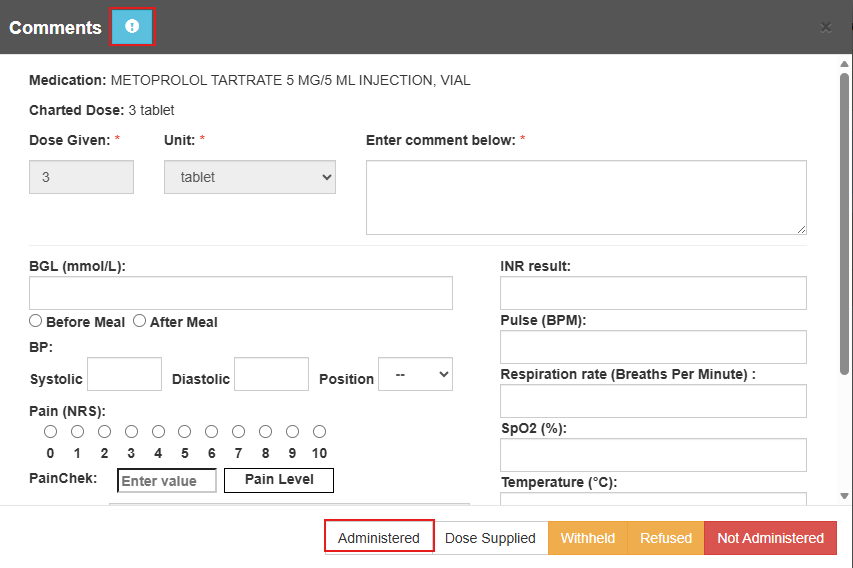Click into the comment text area

586,197
